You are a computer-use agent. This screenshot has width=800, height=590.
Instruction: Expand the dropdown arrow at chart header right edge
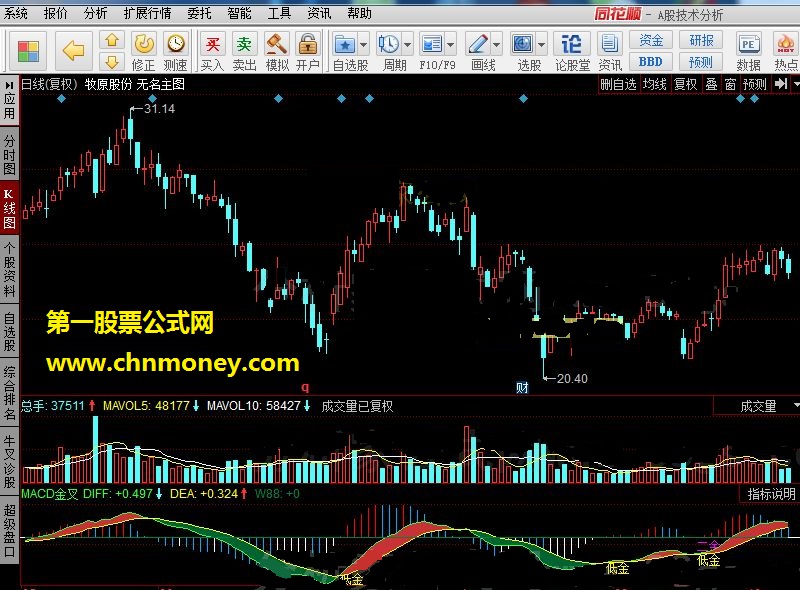796,84
